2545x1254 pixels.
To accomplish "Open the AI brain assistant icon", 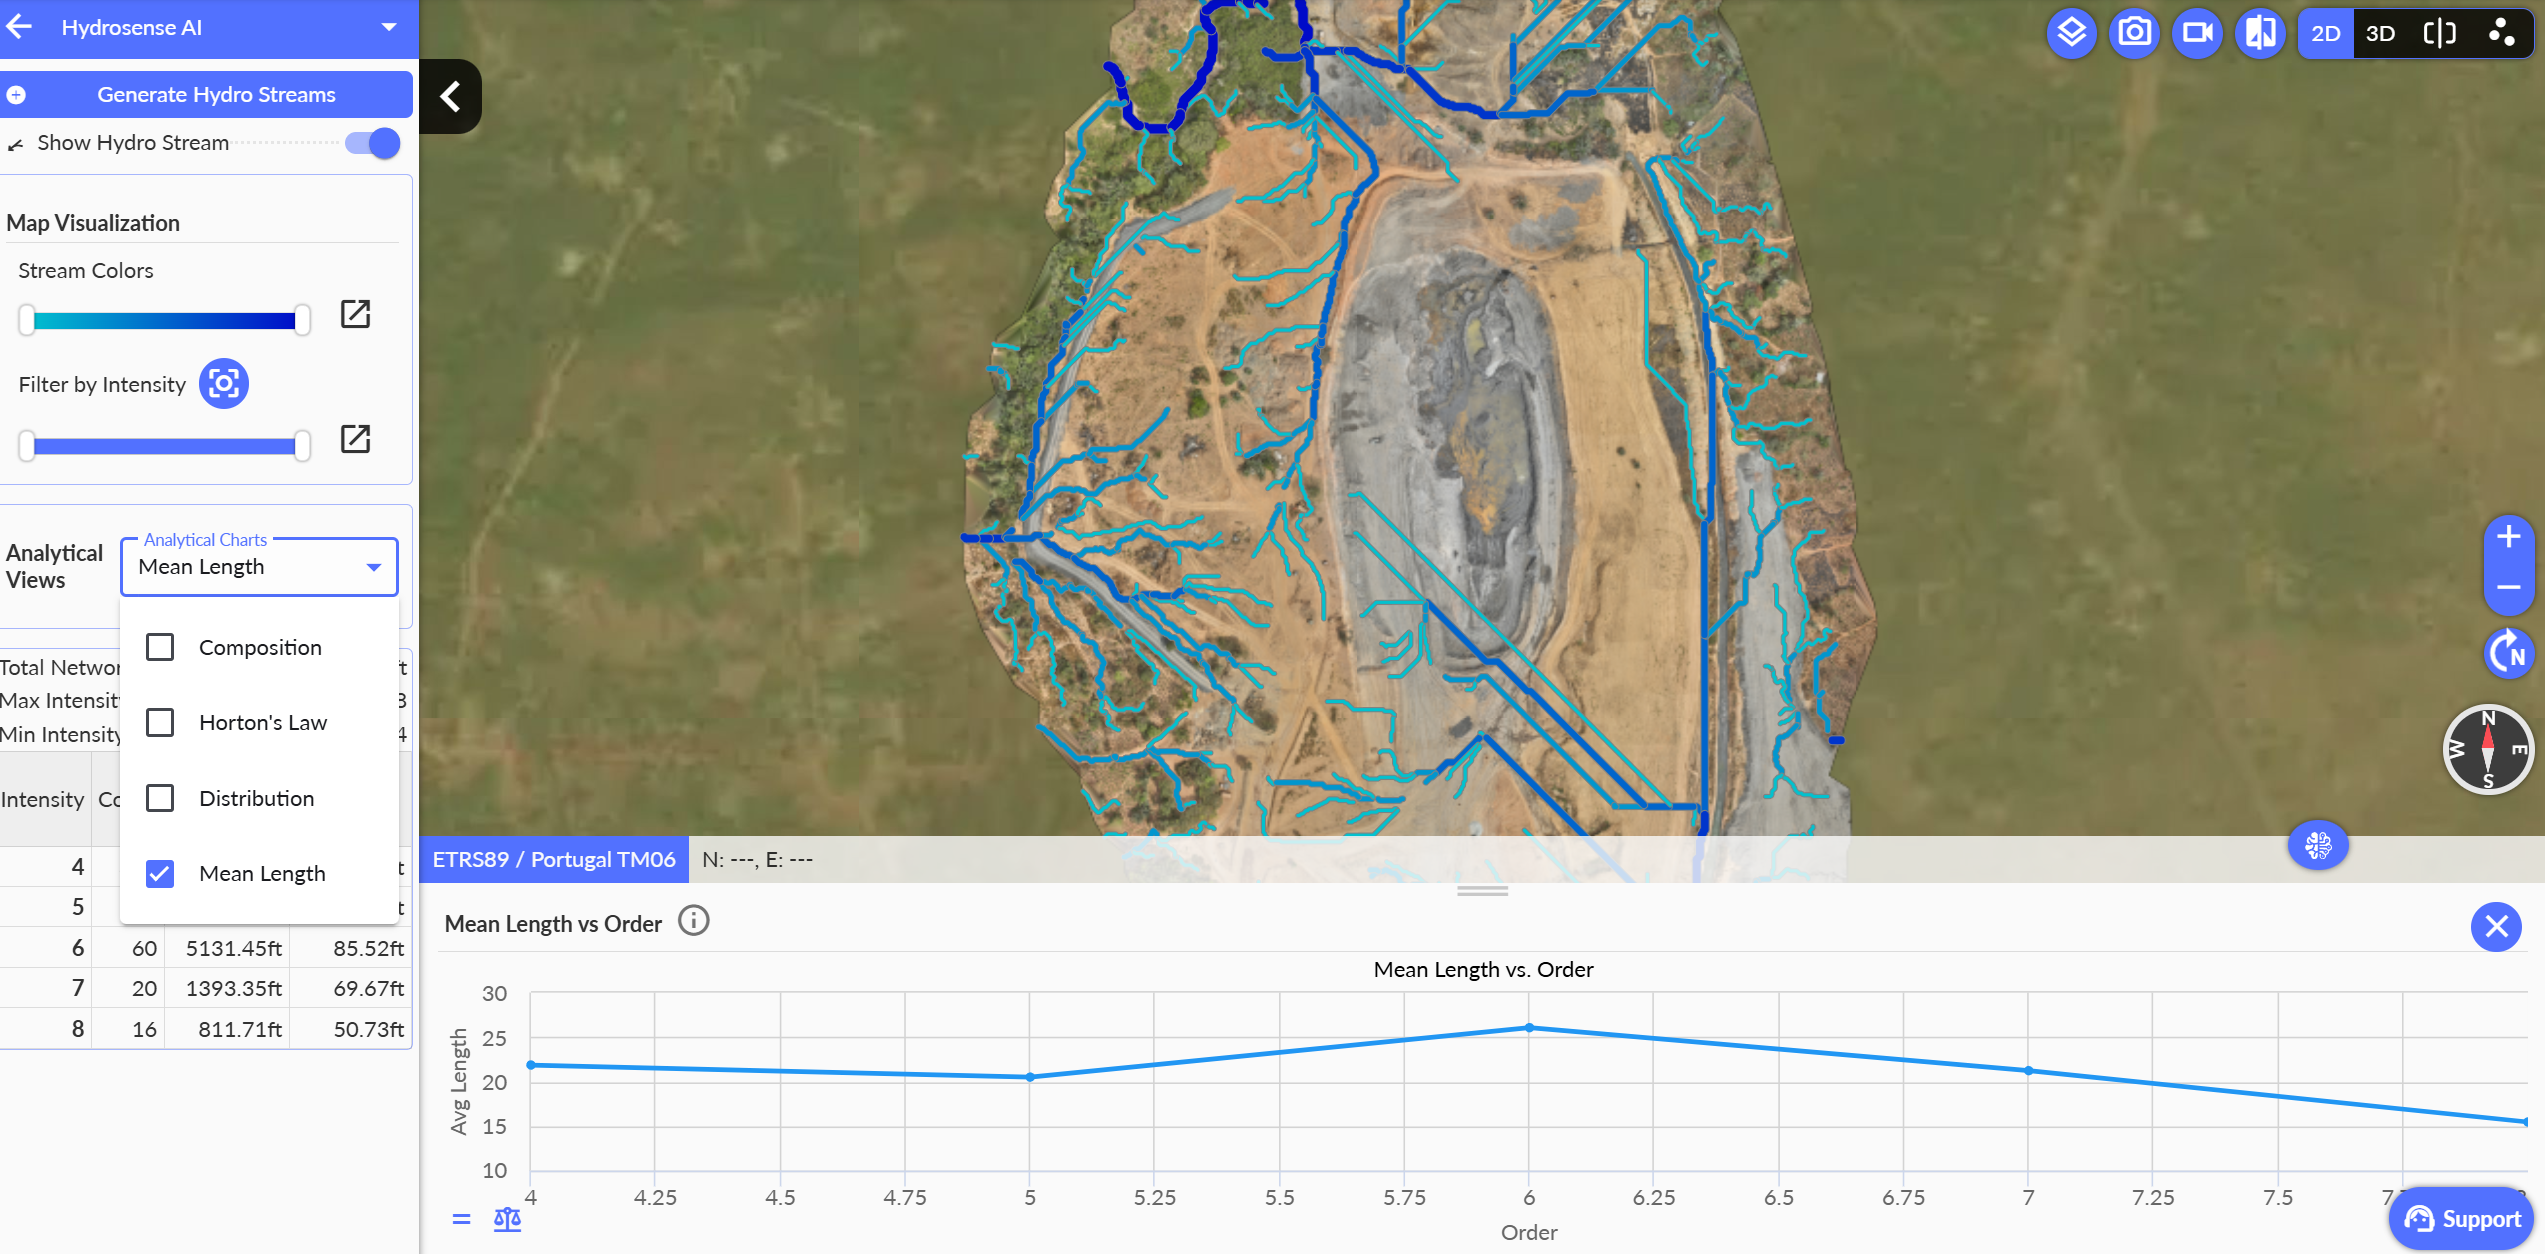I will pos(2318,846).
